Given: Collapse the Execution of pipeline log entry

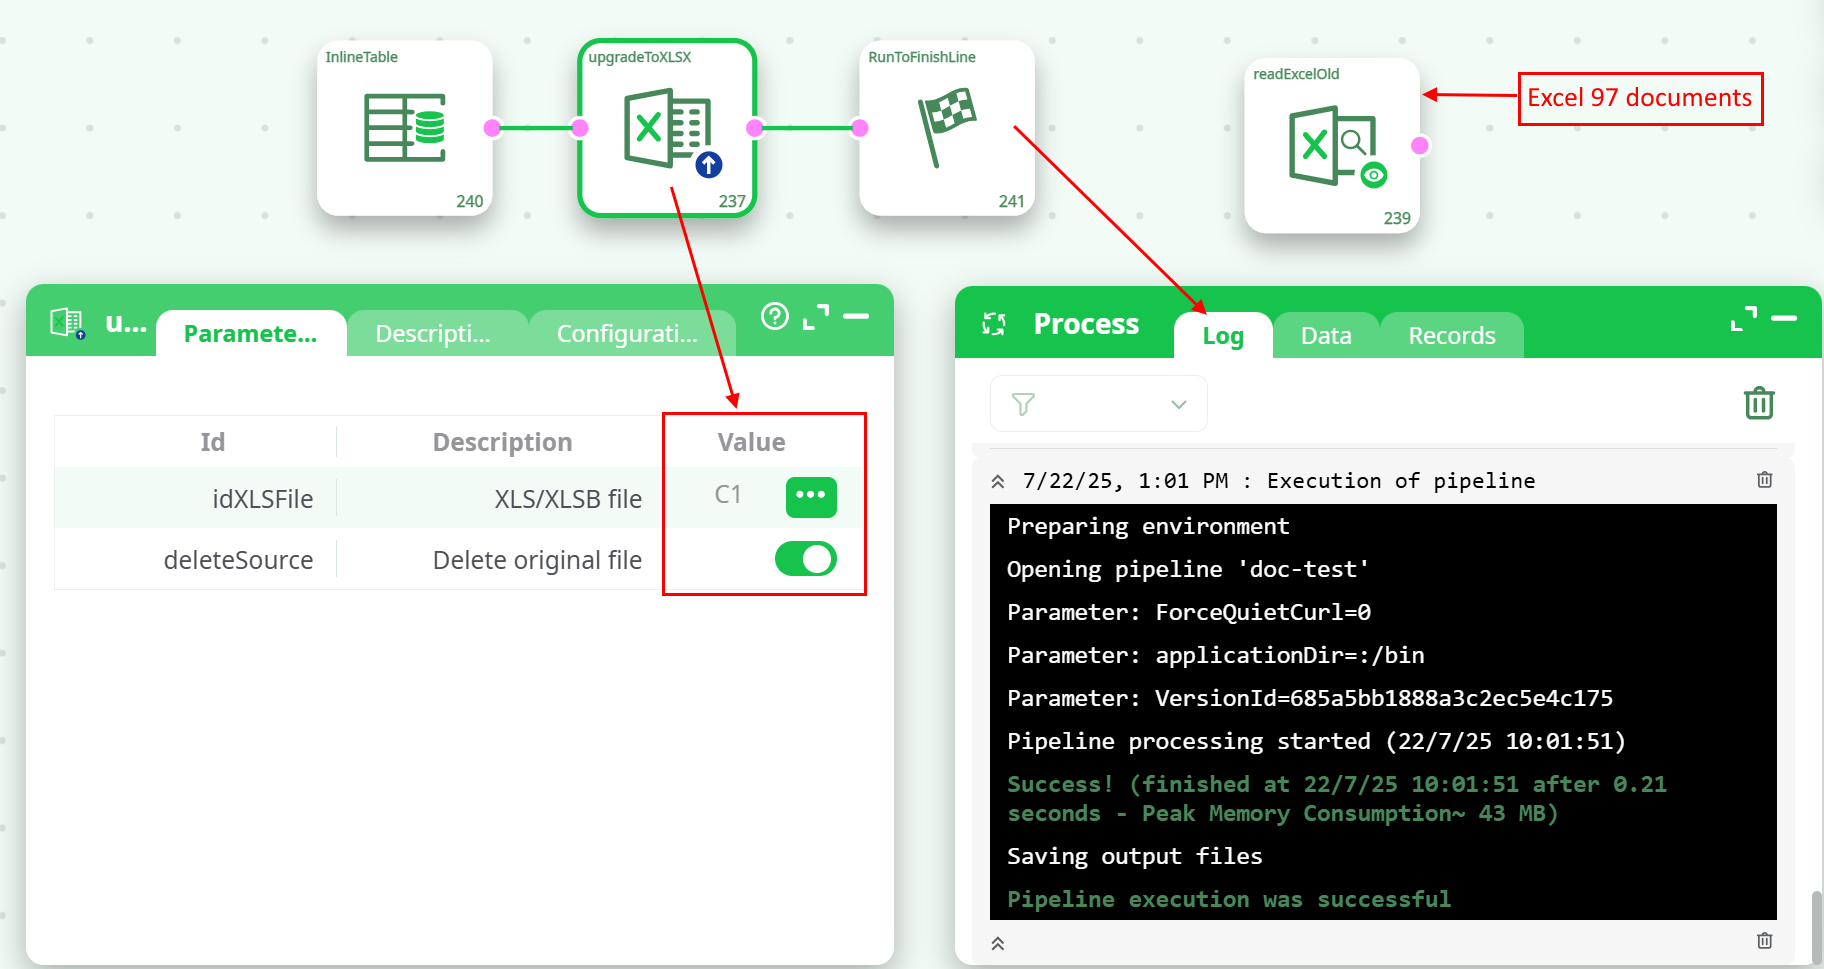Looking at the screenshot, I should coord(998,482).
